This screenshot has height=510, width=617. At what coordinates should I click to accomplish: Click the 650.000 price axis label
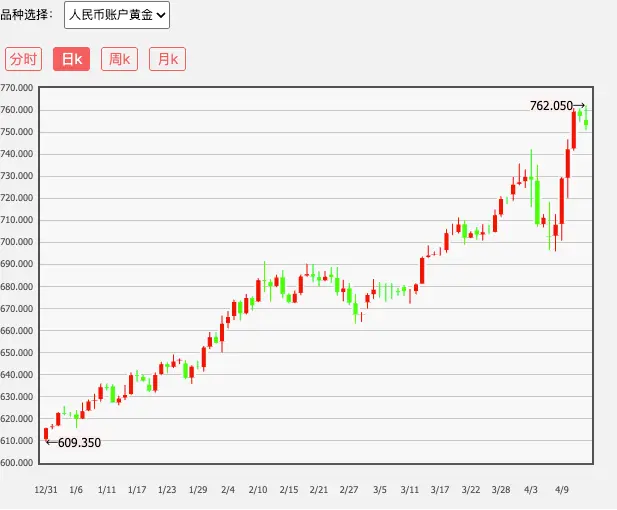point(18,353)
